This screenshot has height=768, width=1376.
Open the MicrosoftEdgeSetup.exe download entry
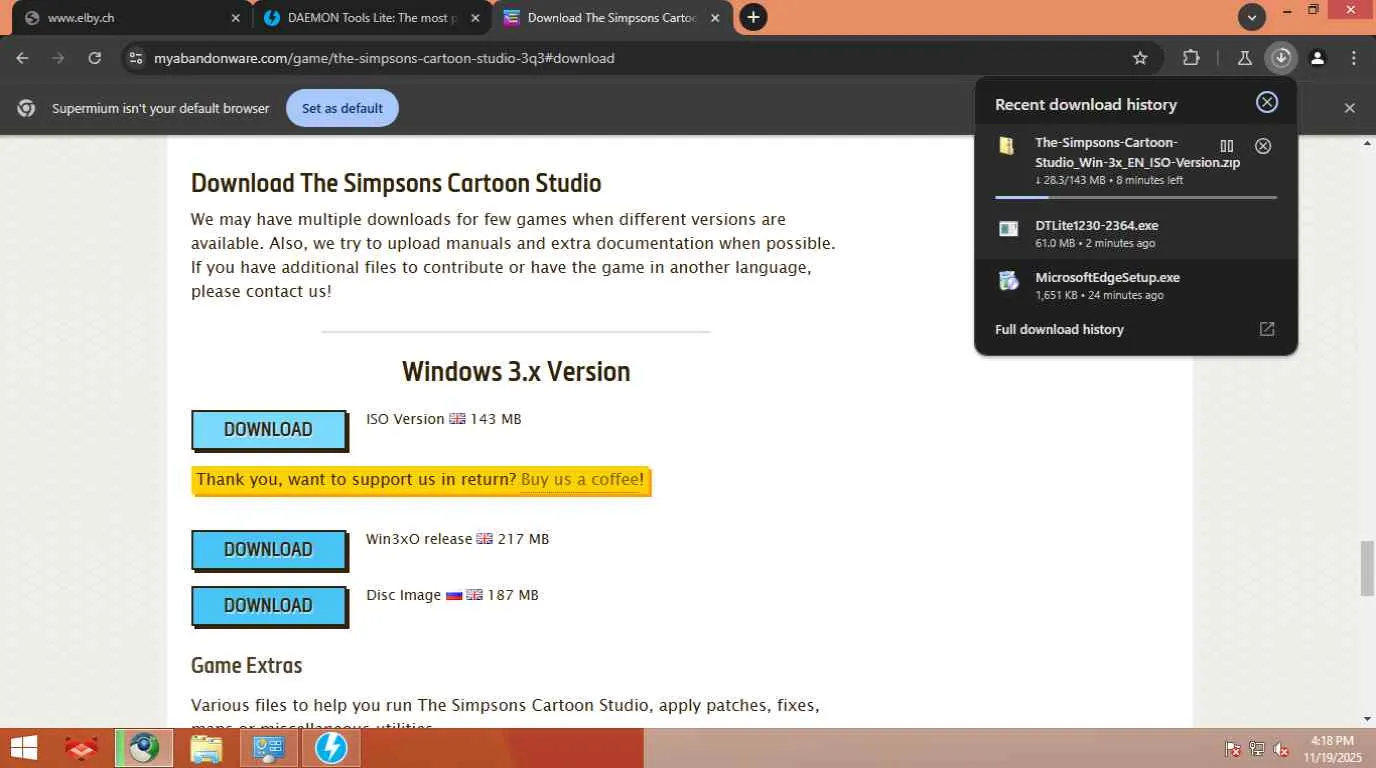1136,285
